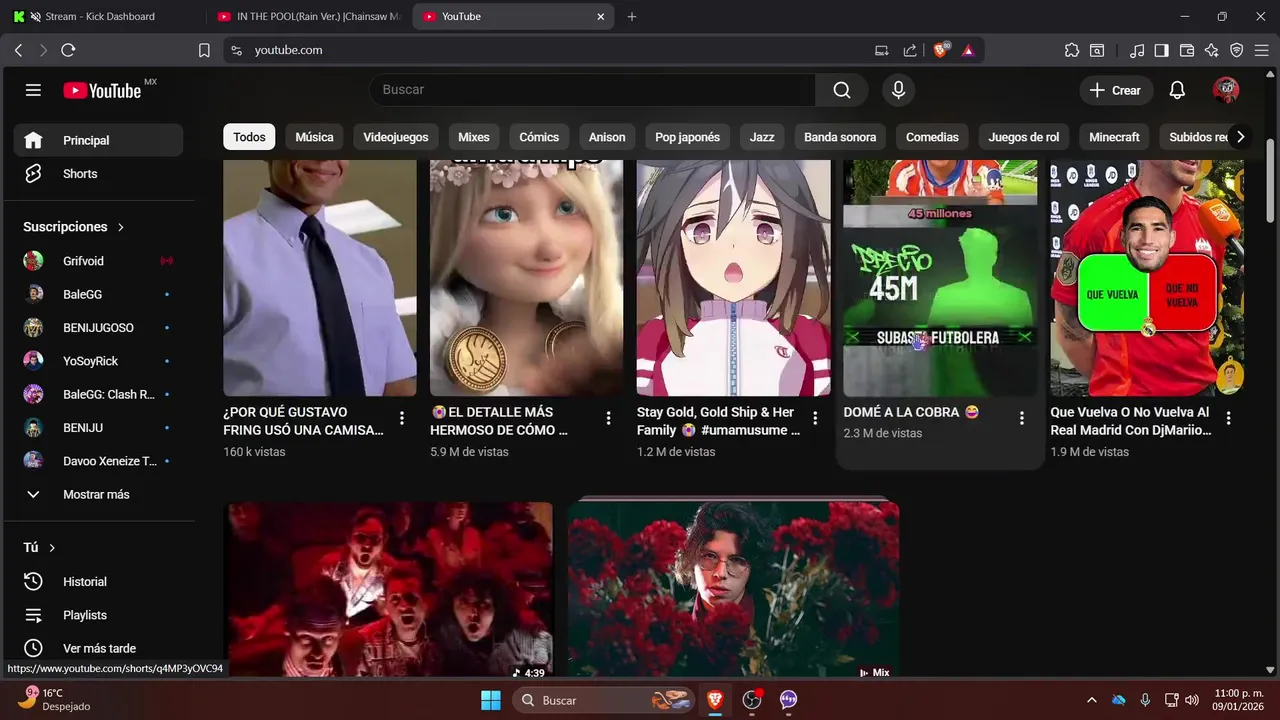The height and width of the screenshot is (720, 1280).
Task: Open the 4:39 red crowd video thumbnail
Action: [x=388, y=591]
